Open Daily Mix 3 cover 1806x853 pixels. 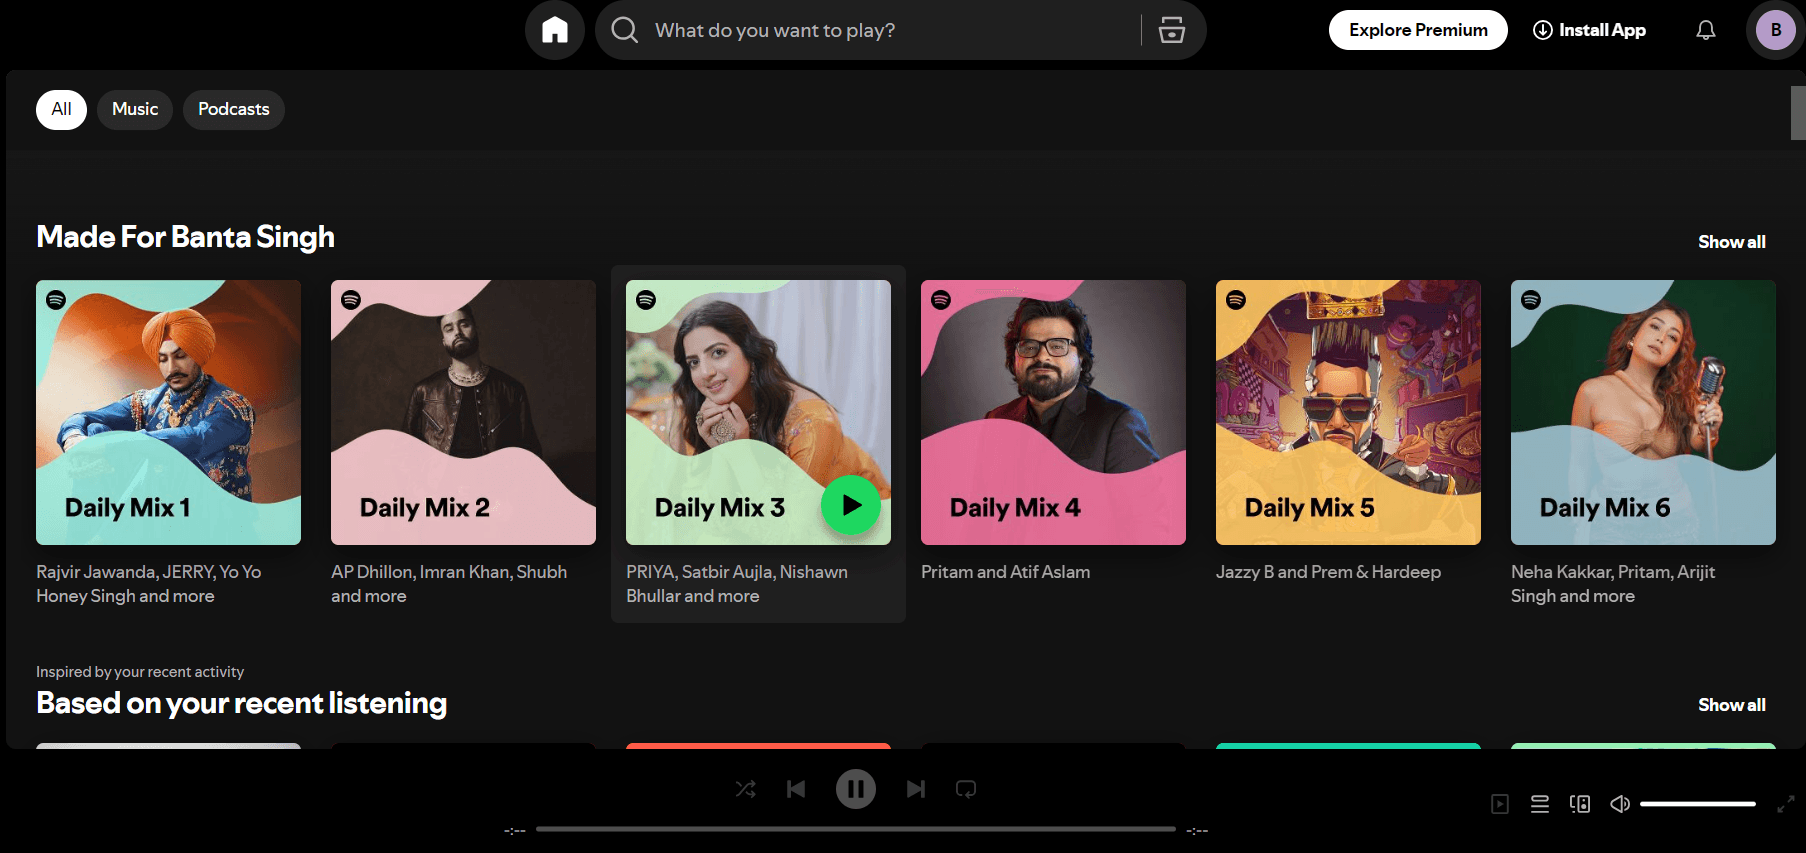[x=758, y=412]
